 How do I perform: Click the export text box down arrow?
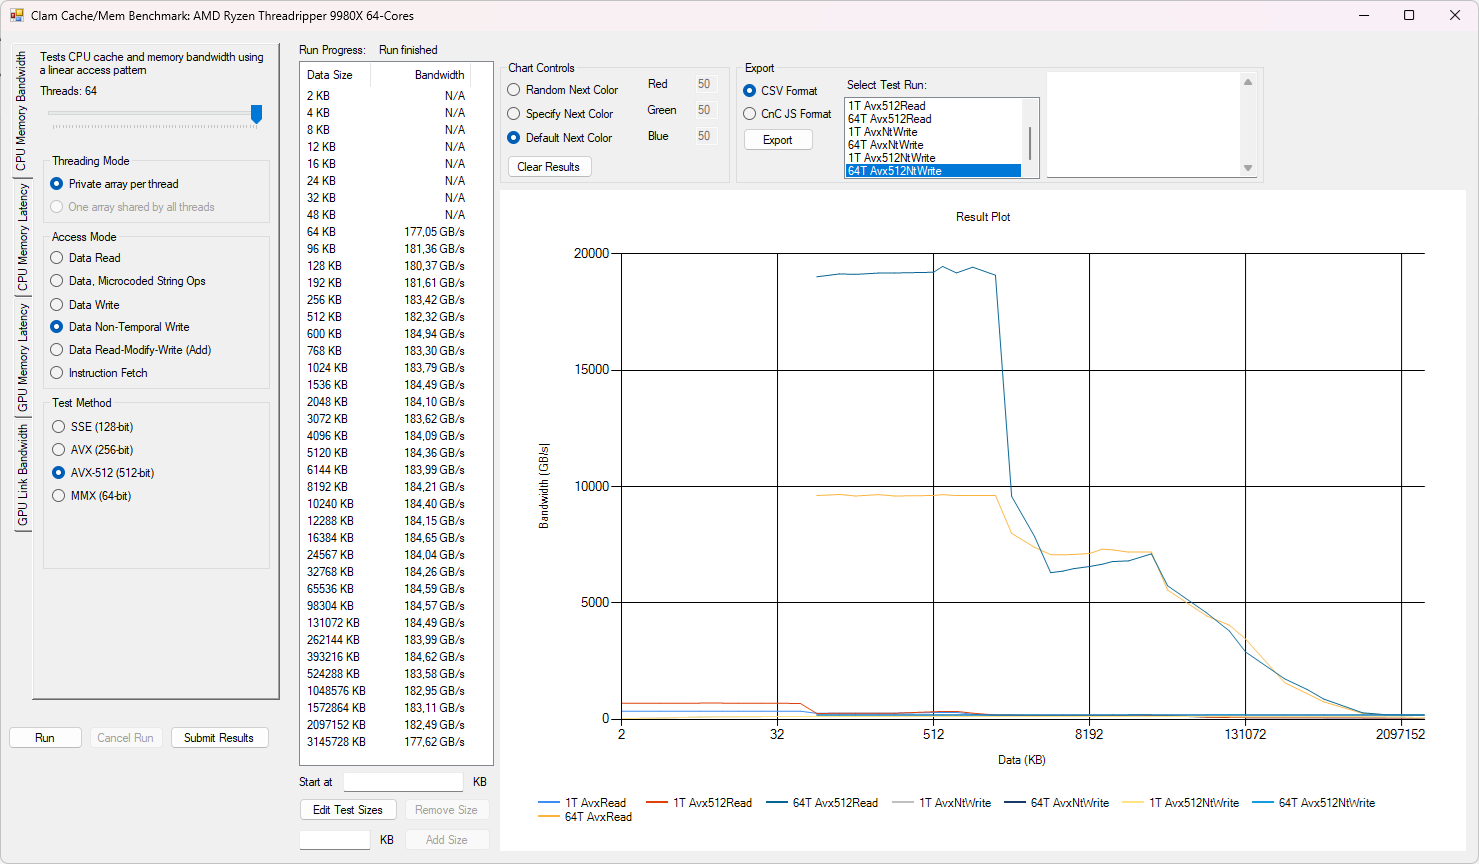click(1248, 168)
